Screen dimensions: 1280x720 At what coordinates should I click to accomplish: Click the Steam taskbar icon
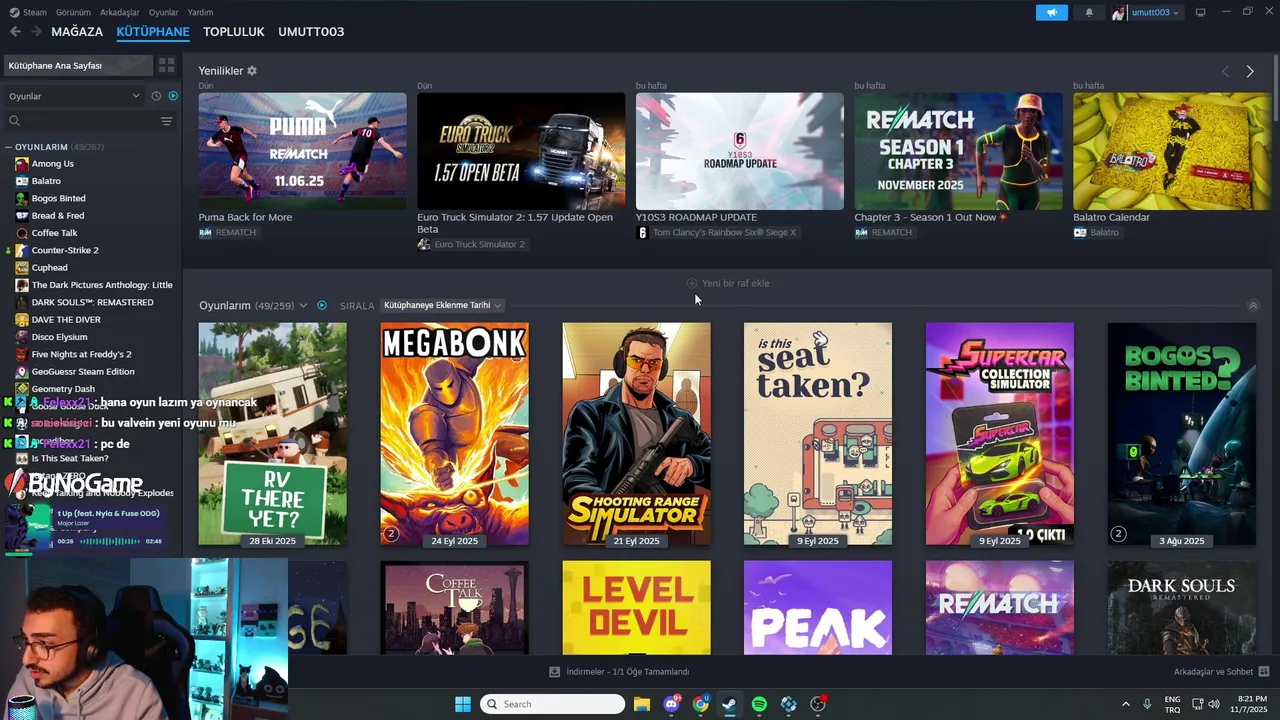point(729,704)
